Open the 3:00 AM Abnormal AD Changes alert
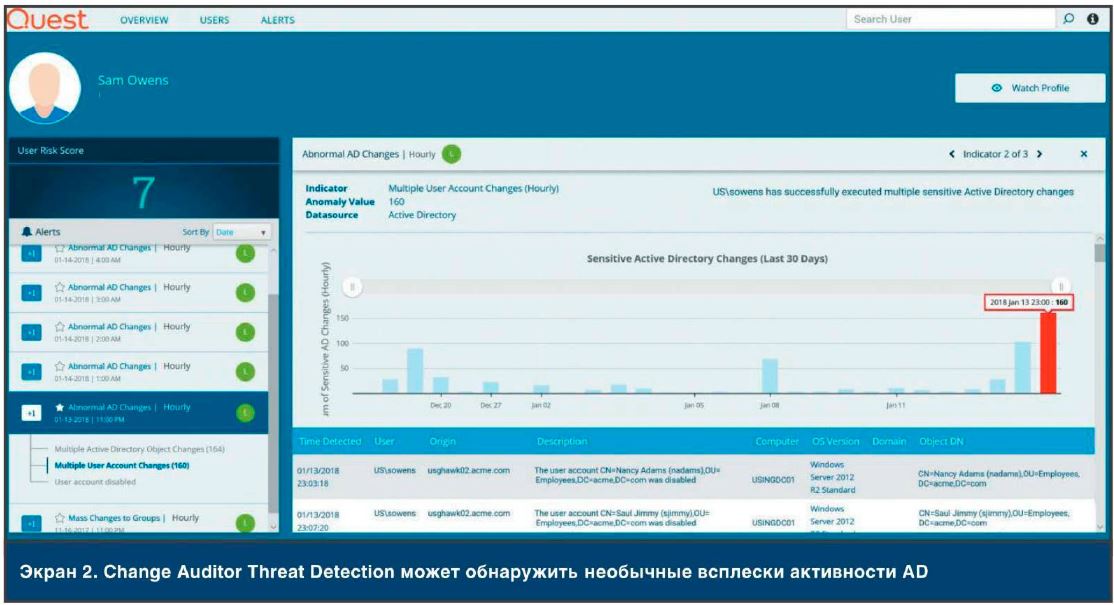 (139, 293)
